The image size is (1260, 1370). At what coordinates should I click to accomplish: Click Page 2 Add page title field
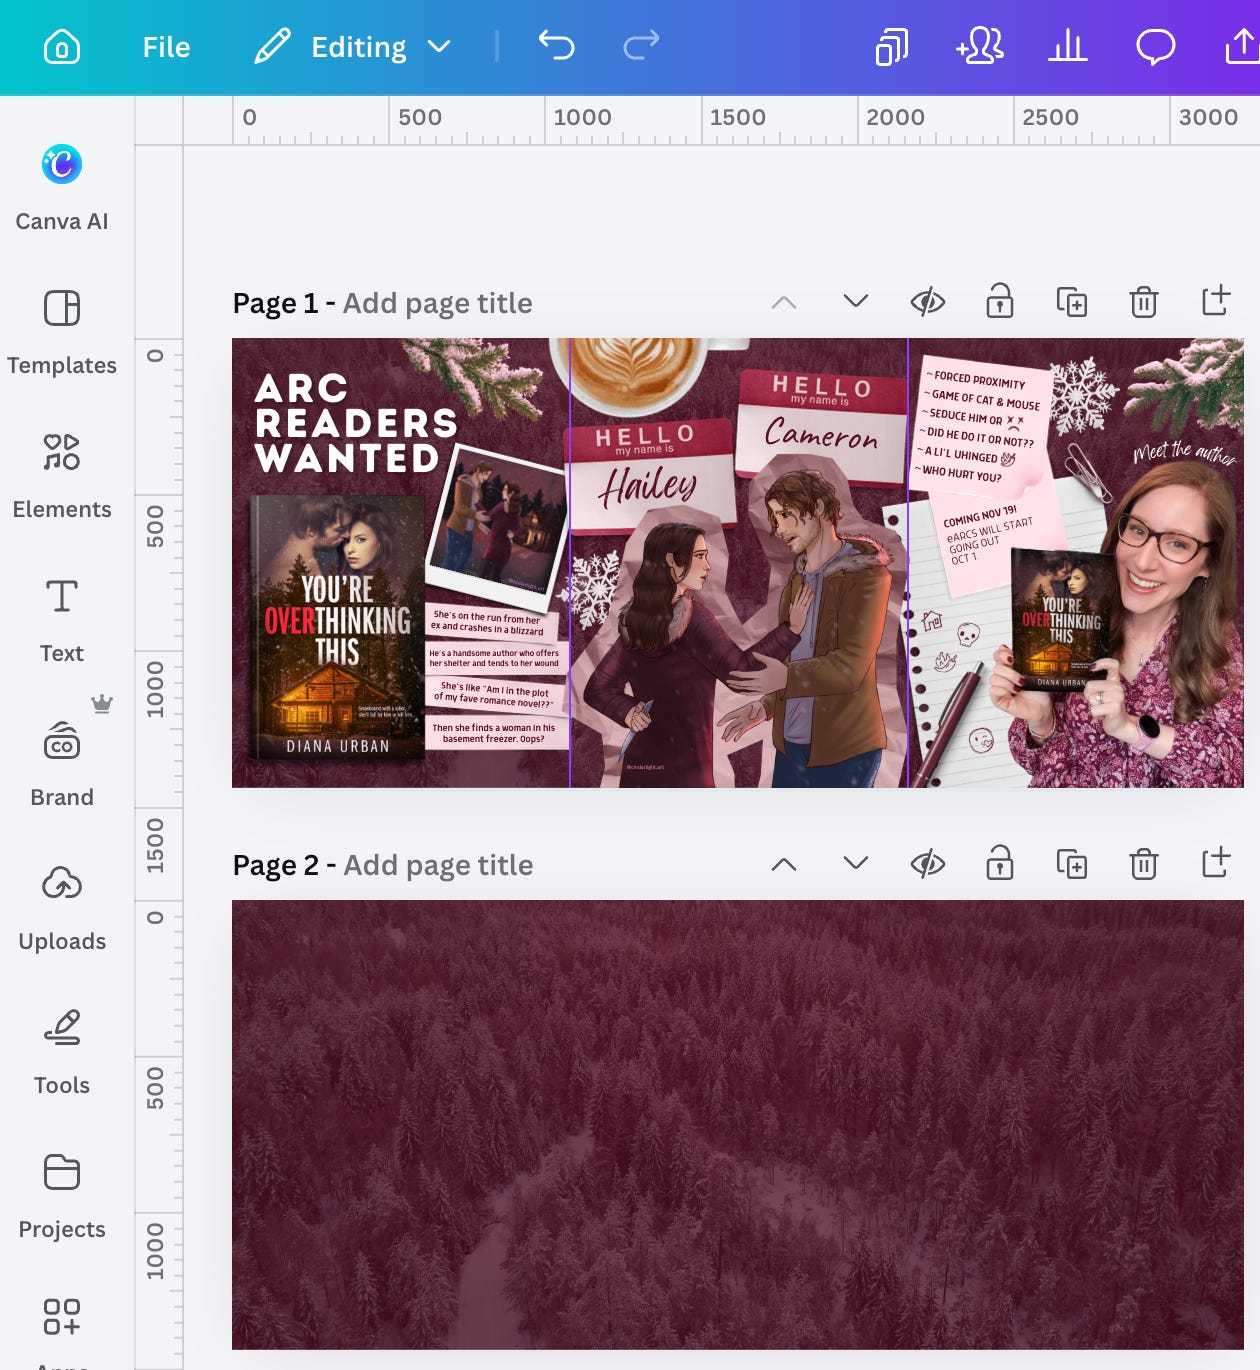(438, 865)
